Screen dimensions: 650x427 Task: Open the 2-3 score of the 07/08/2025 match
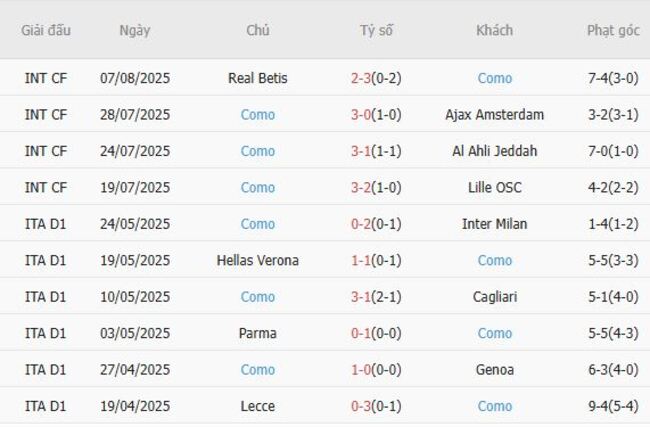(x=361, y=78)
